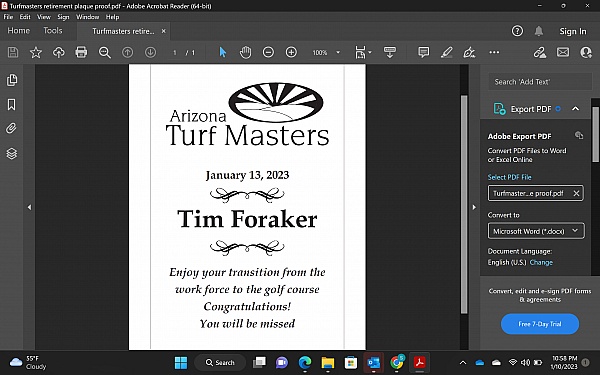Click the document vertical scrollbar
Image resolution: width=600 pixels, height=375 pixels.
[x=464, y=205]
